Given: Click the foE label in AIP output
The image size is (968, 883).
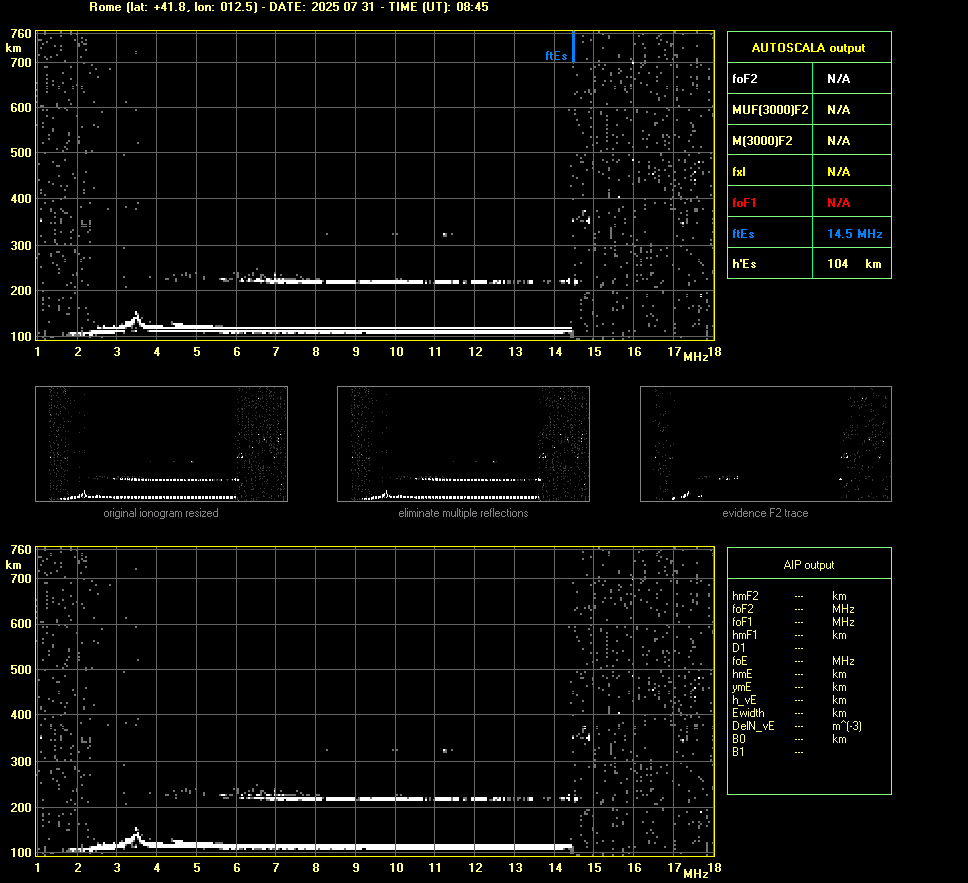Looking at the screenshot, I should (x=740, y=661).
